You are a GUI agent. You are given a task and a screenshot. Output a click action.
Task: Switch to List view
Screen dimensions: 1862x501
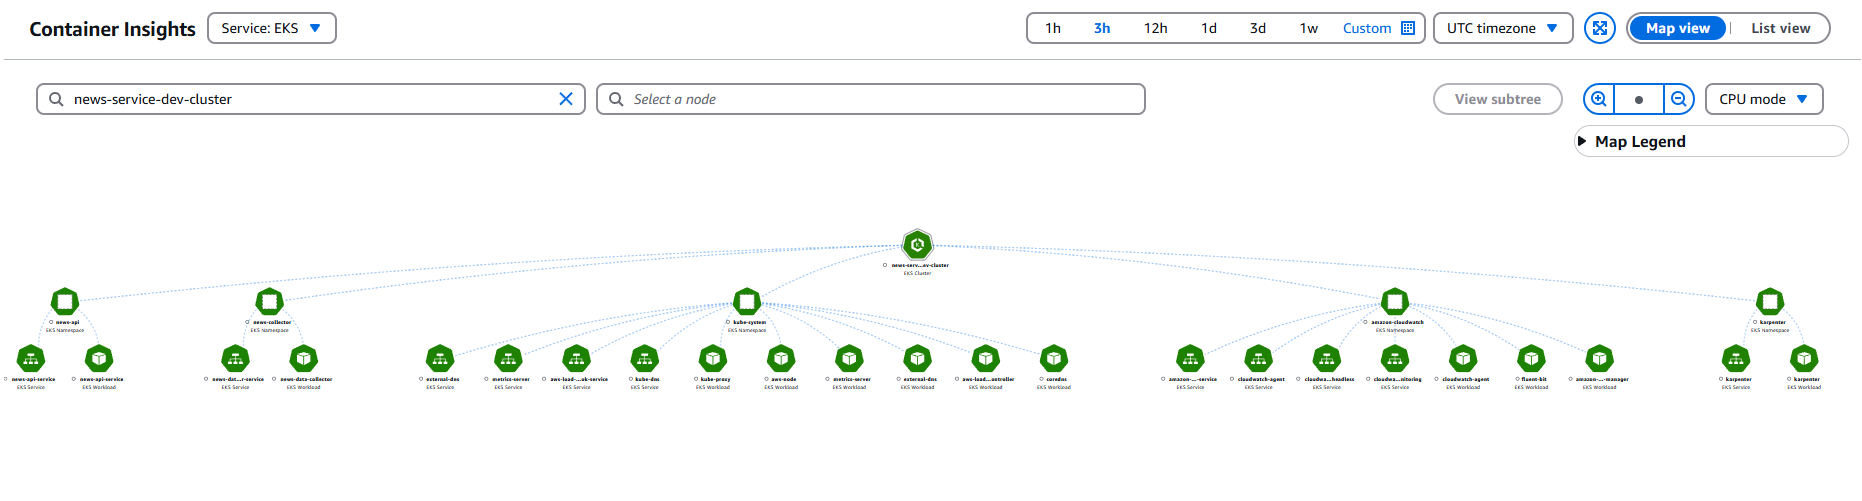[x=1780, y=28]
